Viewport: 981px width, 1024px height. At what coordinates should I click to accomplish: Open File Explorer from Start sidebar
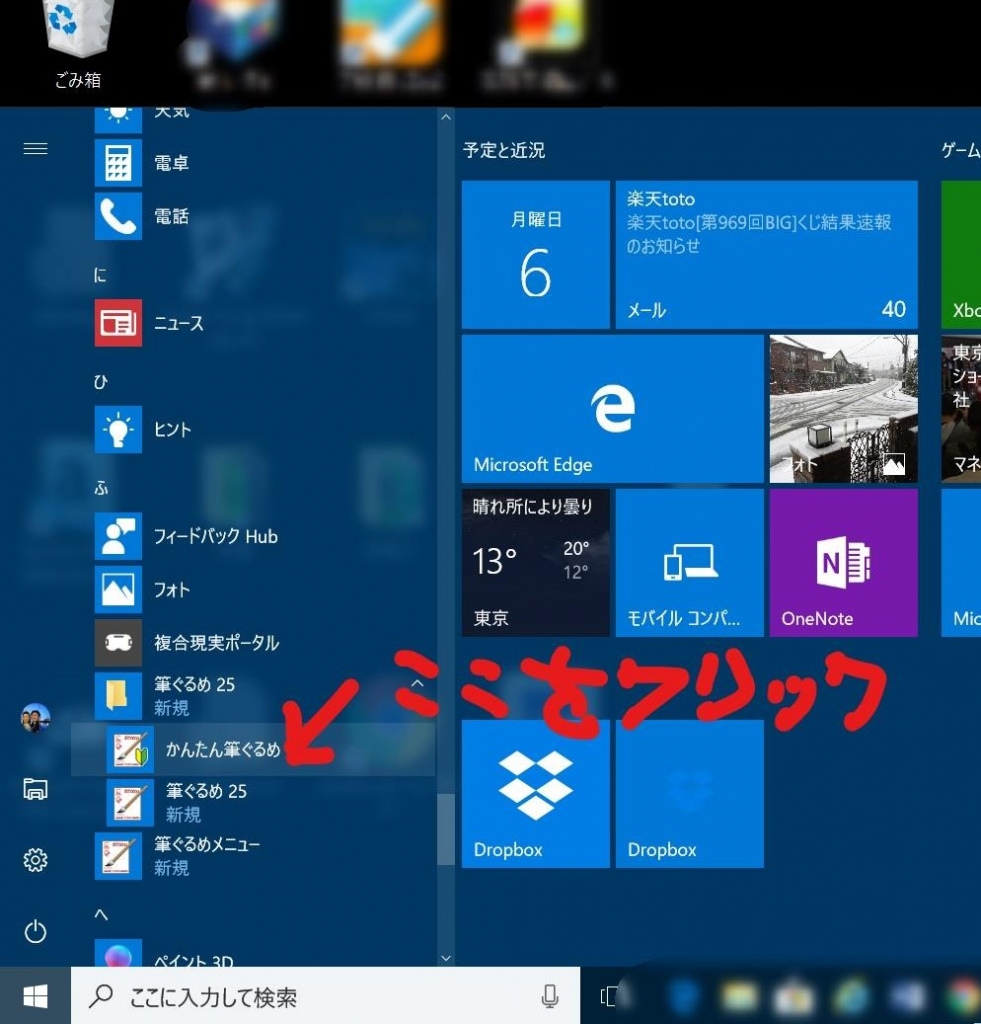point(35,789)
